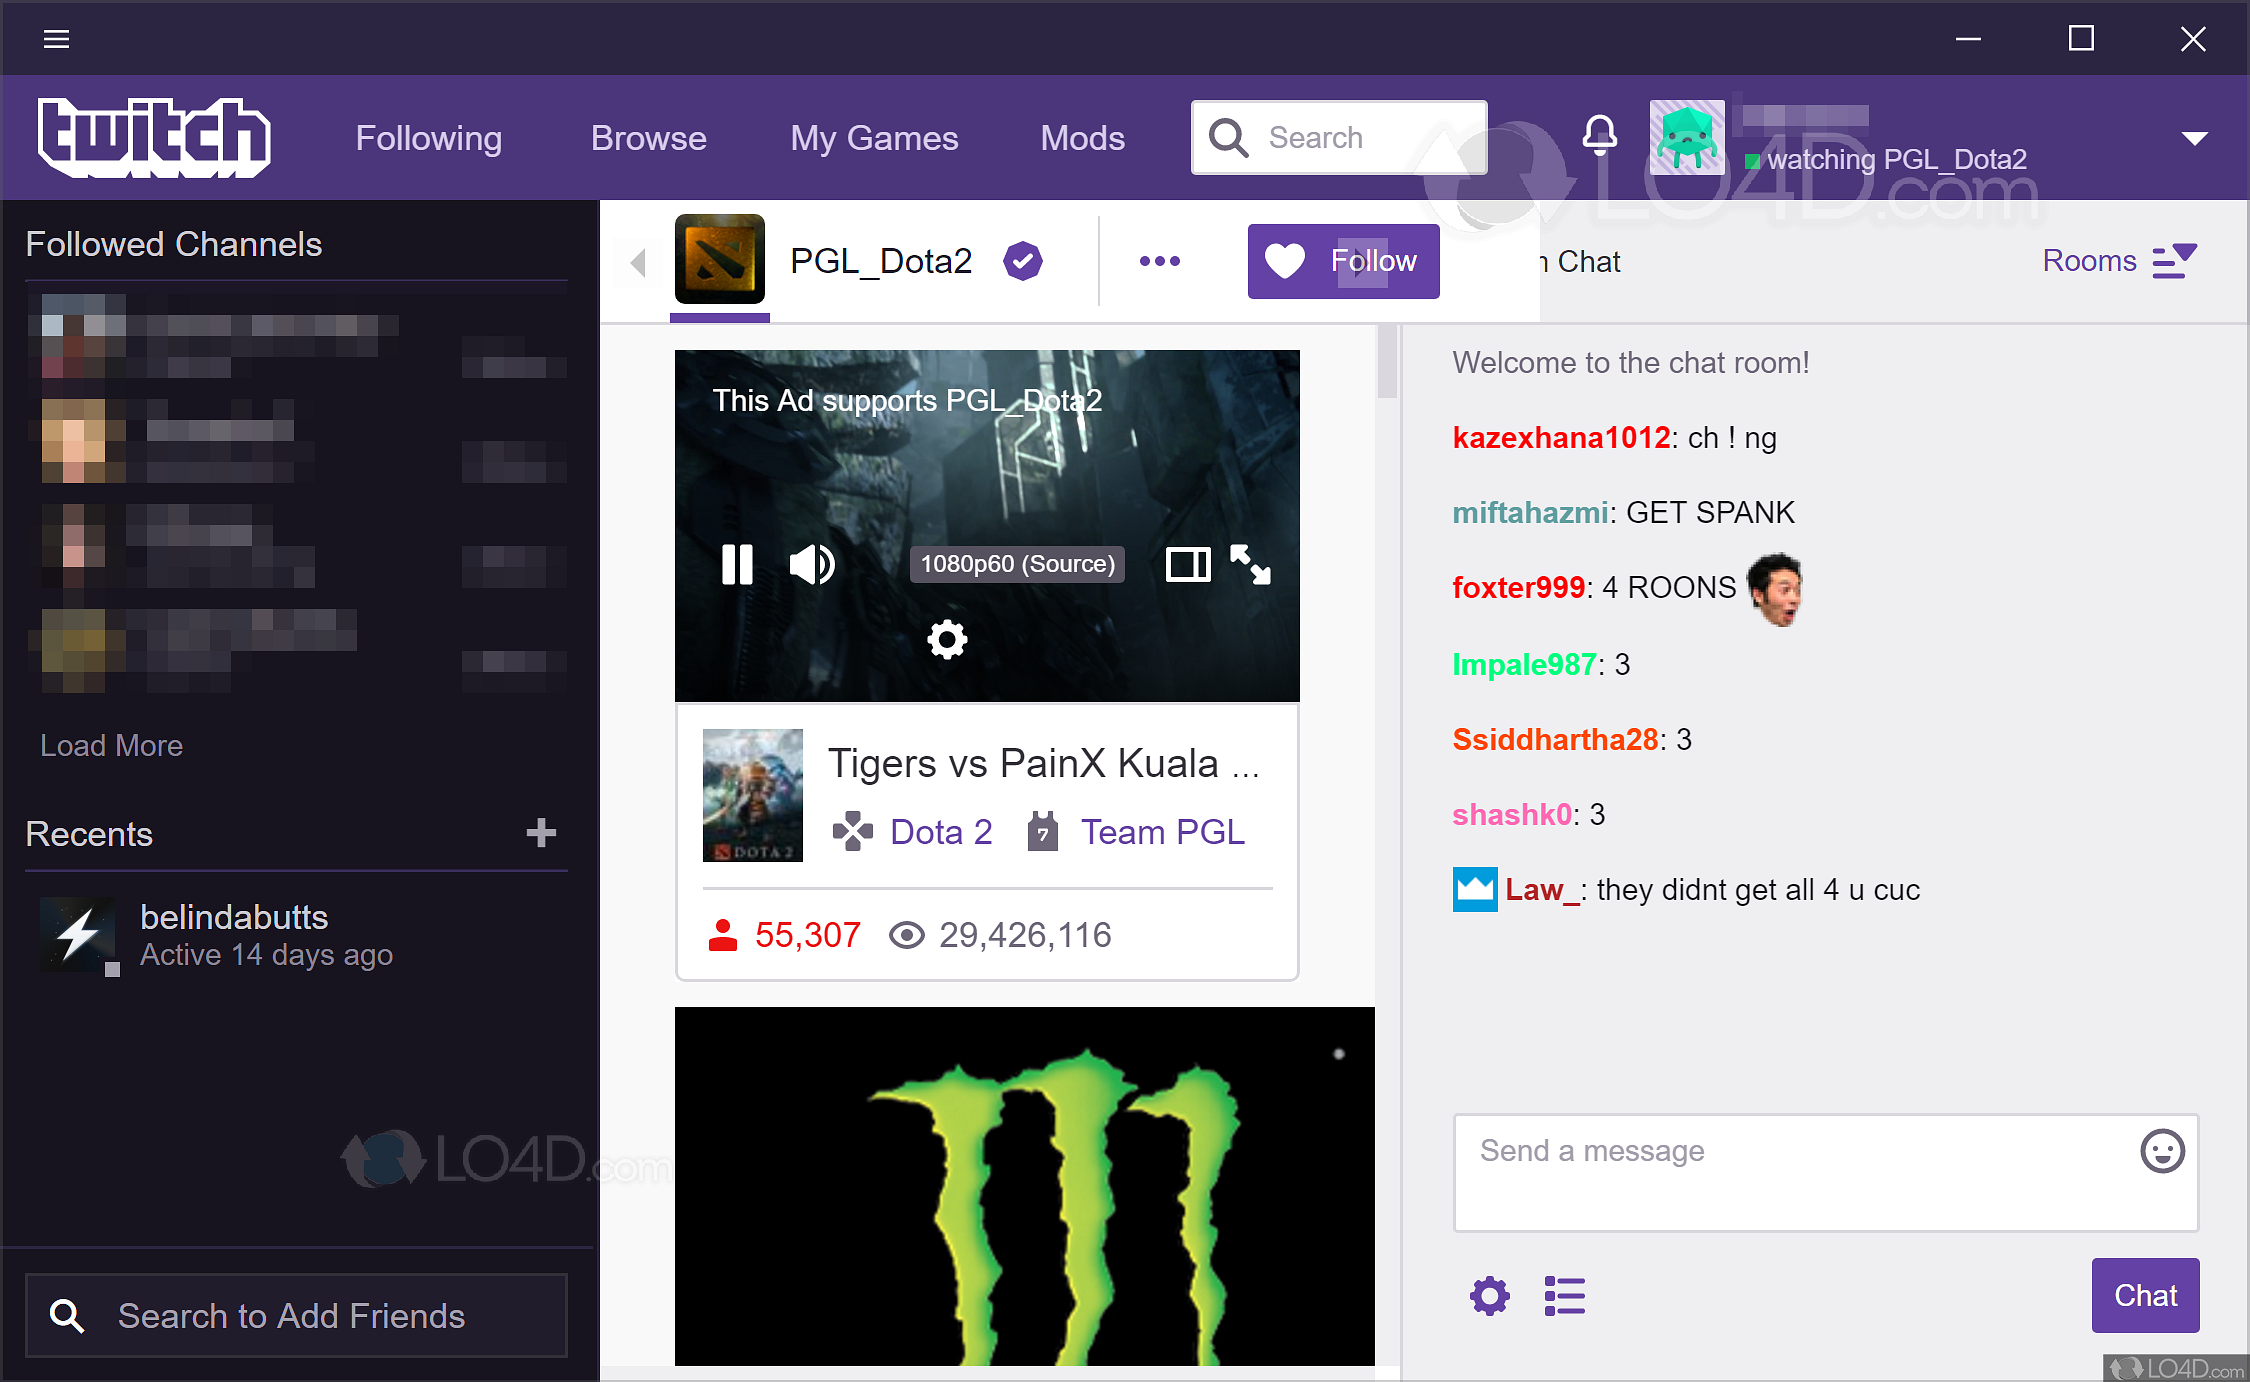Click the user avatar icon

coord(1686,137)
